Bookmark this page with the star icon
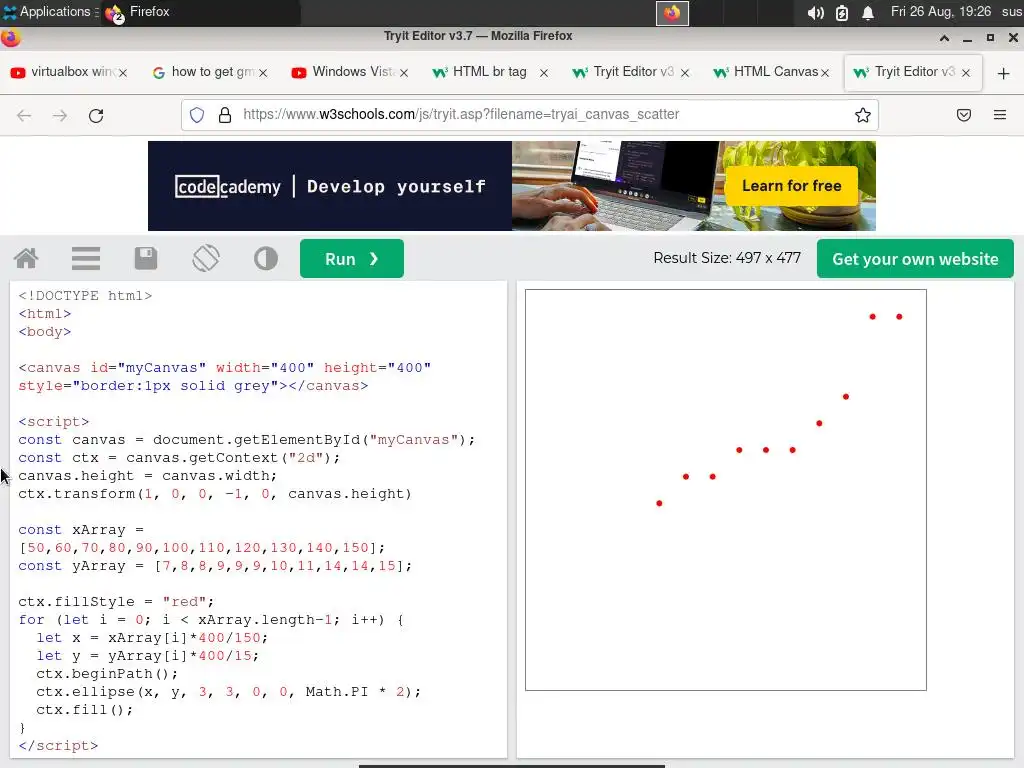Screen dimensions: 1024x768 pos(863,115)
